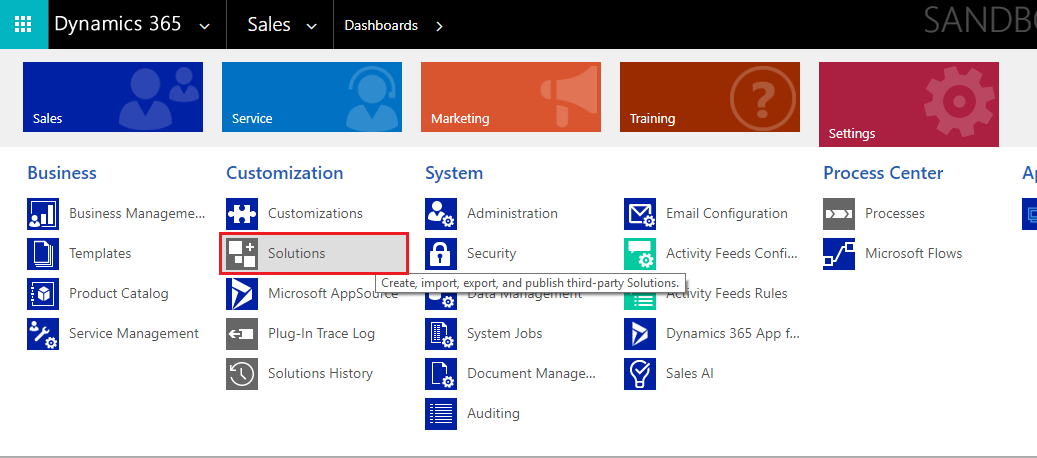Open Solutions History link
The width and height of the screenshot is (1037, 458).
tap(320, 374)
